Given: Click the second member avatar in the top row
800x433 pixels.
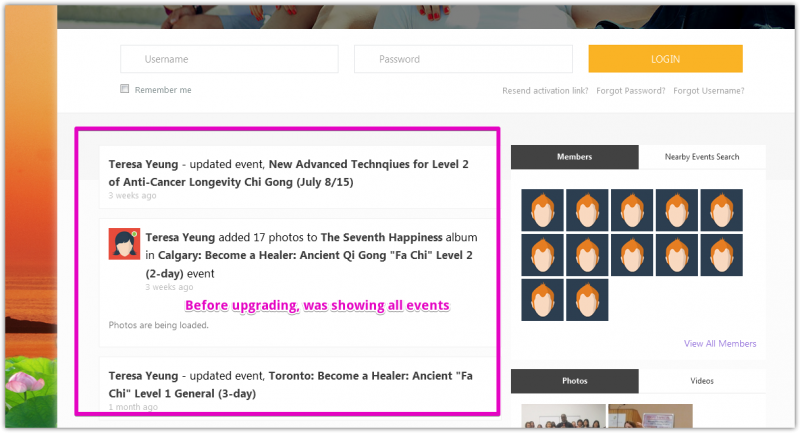Looking at the screenshot, I should (x=587, y=210).
